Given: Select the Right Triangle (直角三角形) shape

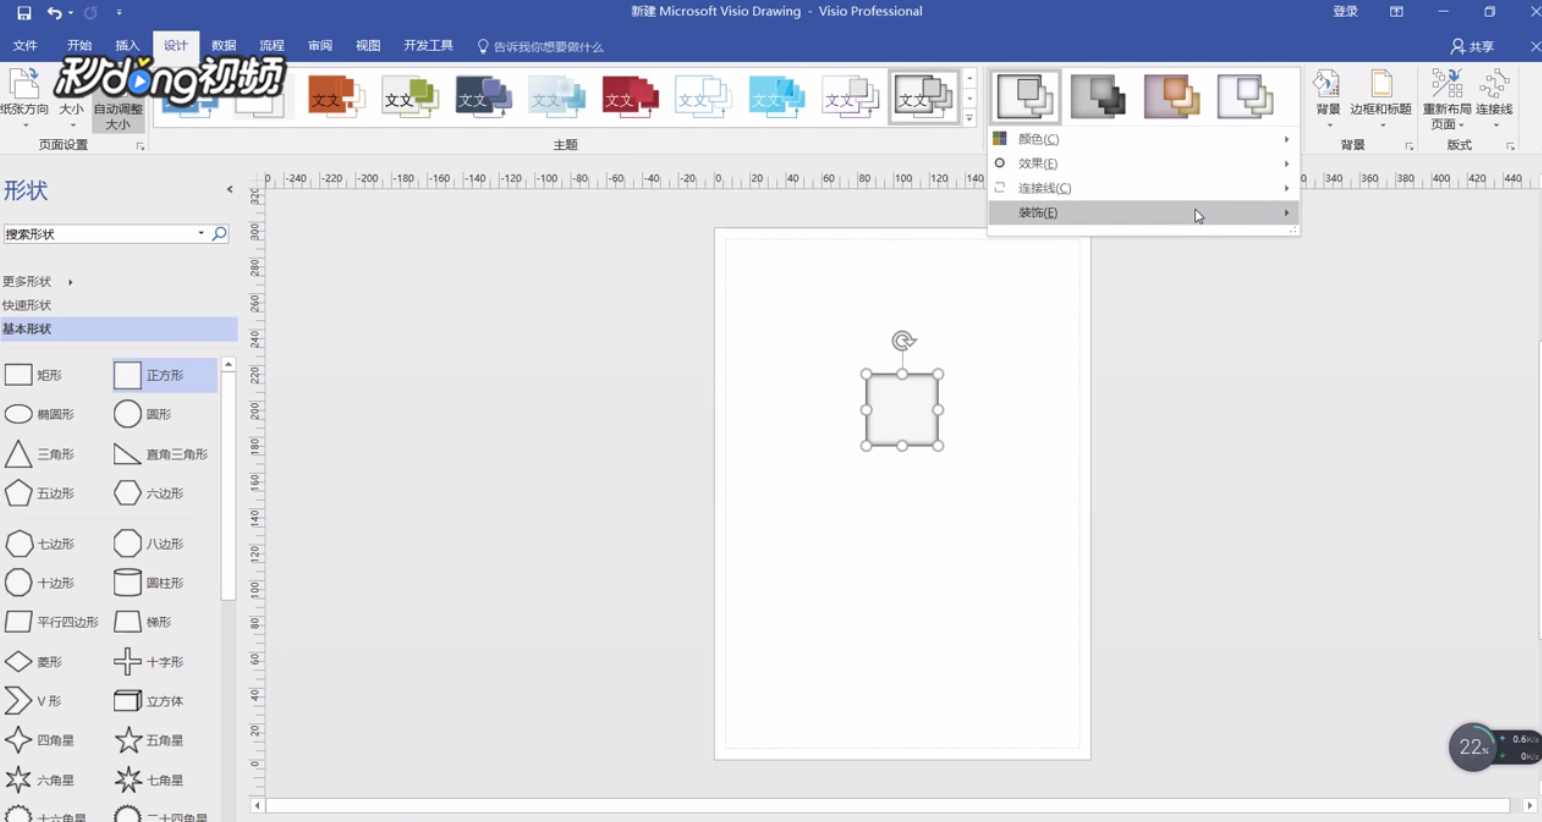Looking at the screenshot, I should click(x=162, y=454).
